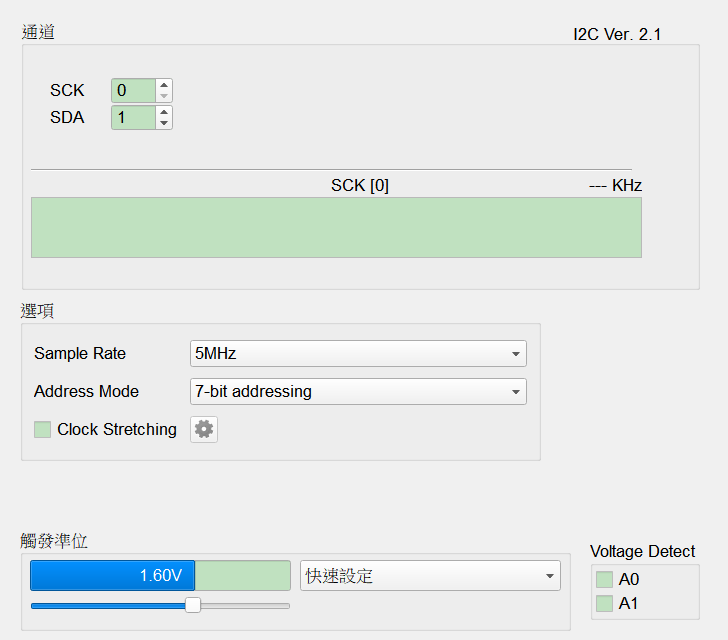
Task: Click the SDA channel value field
Action: [x=133, y=118]
